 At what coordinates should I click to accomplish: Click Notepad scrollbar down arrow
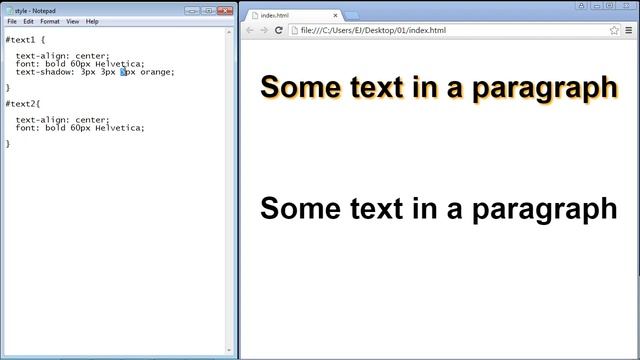(x=229, y=350)
